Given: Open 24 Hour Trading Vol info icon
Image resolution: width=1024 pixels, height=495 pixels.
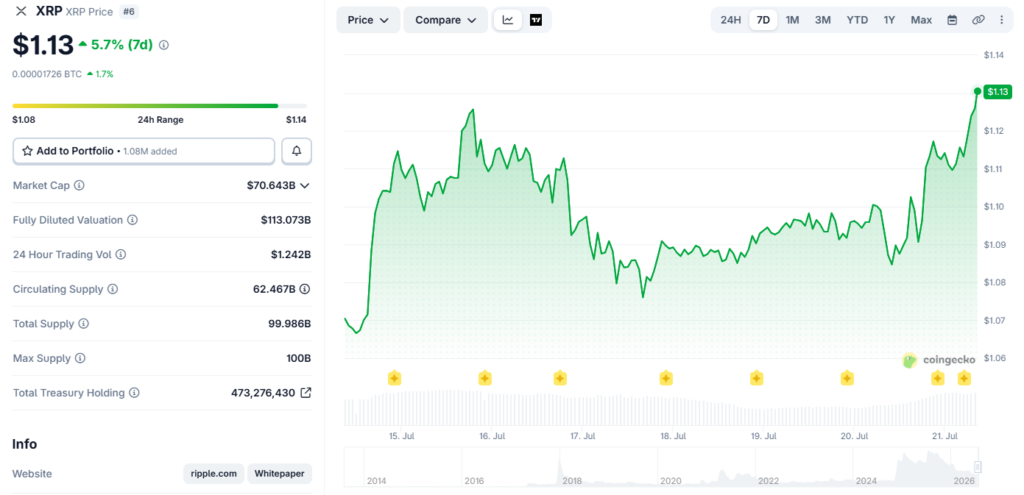Looking at the screenshot, I should click(x=121, y=255).
